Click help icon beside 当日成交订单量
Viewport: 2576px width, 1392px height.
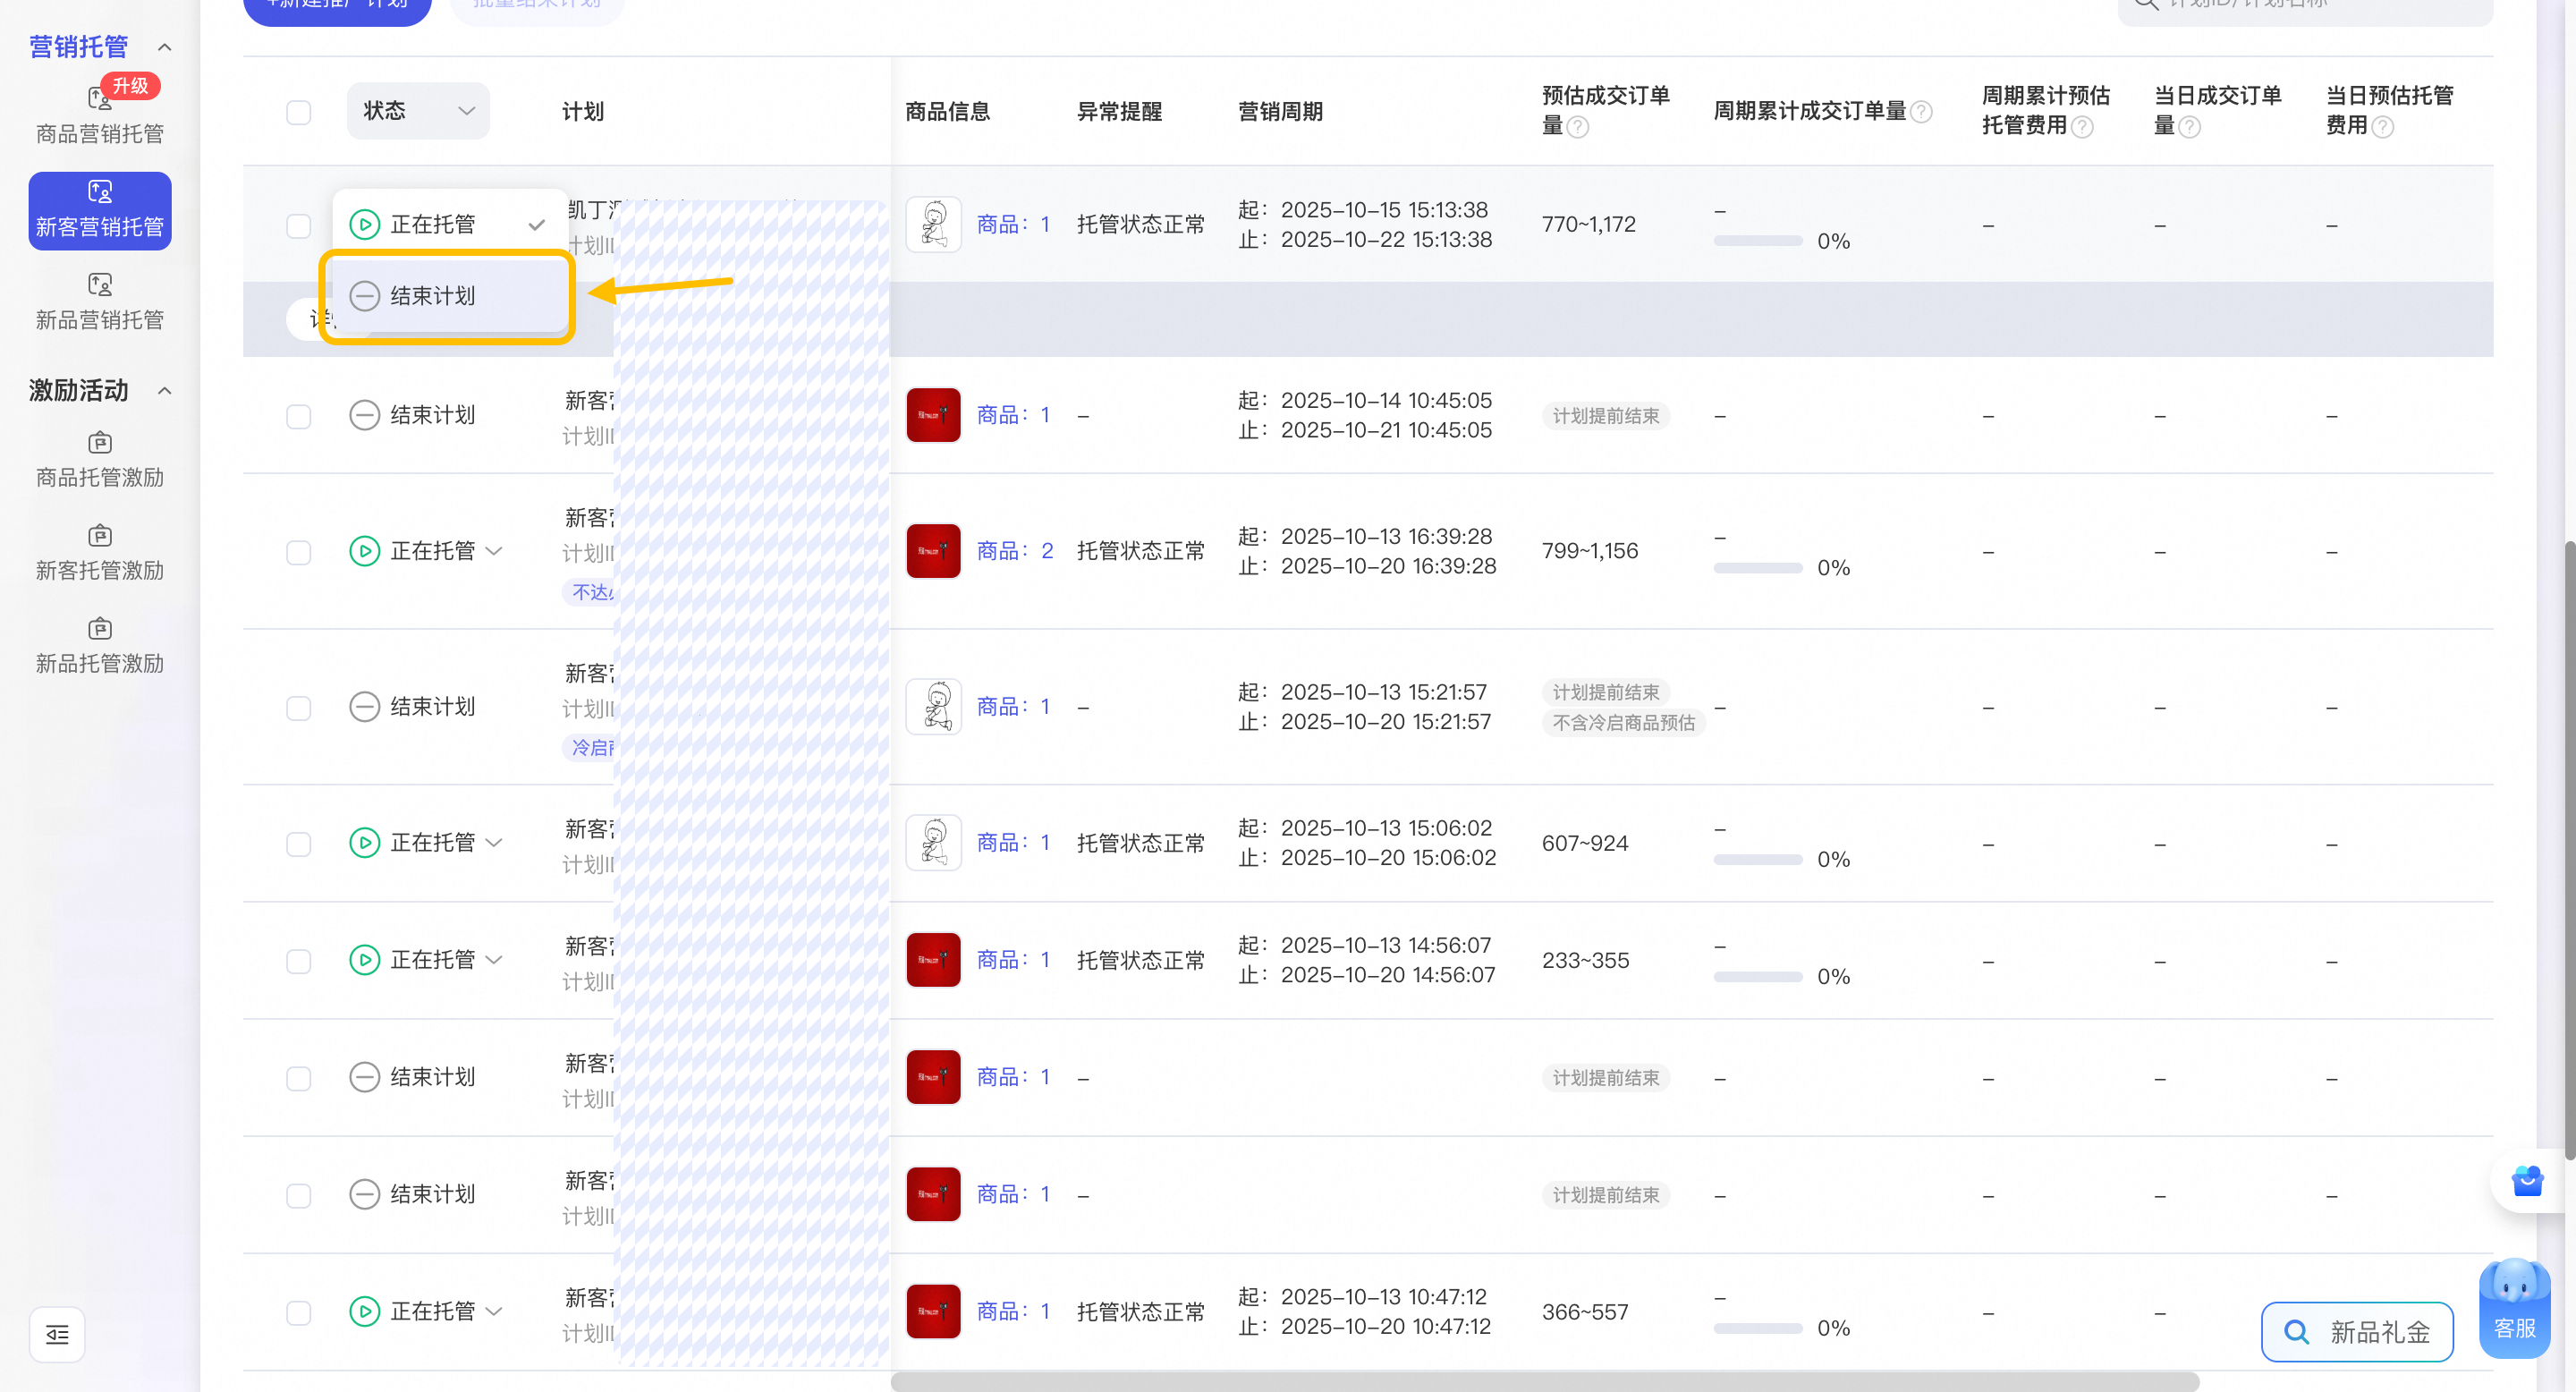[x=2188, y=126]
